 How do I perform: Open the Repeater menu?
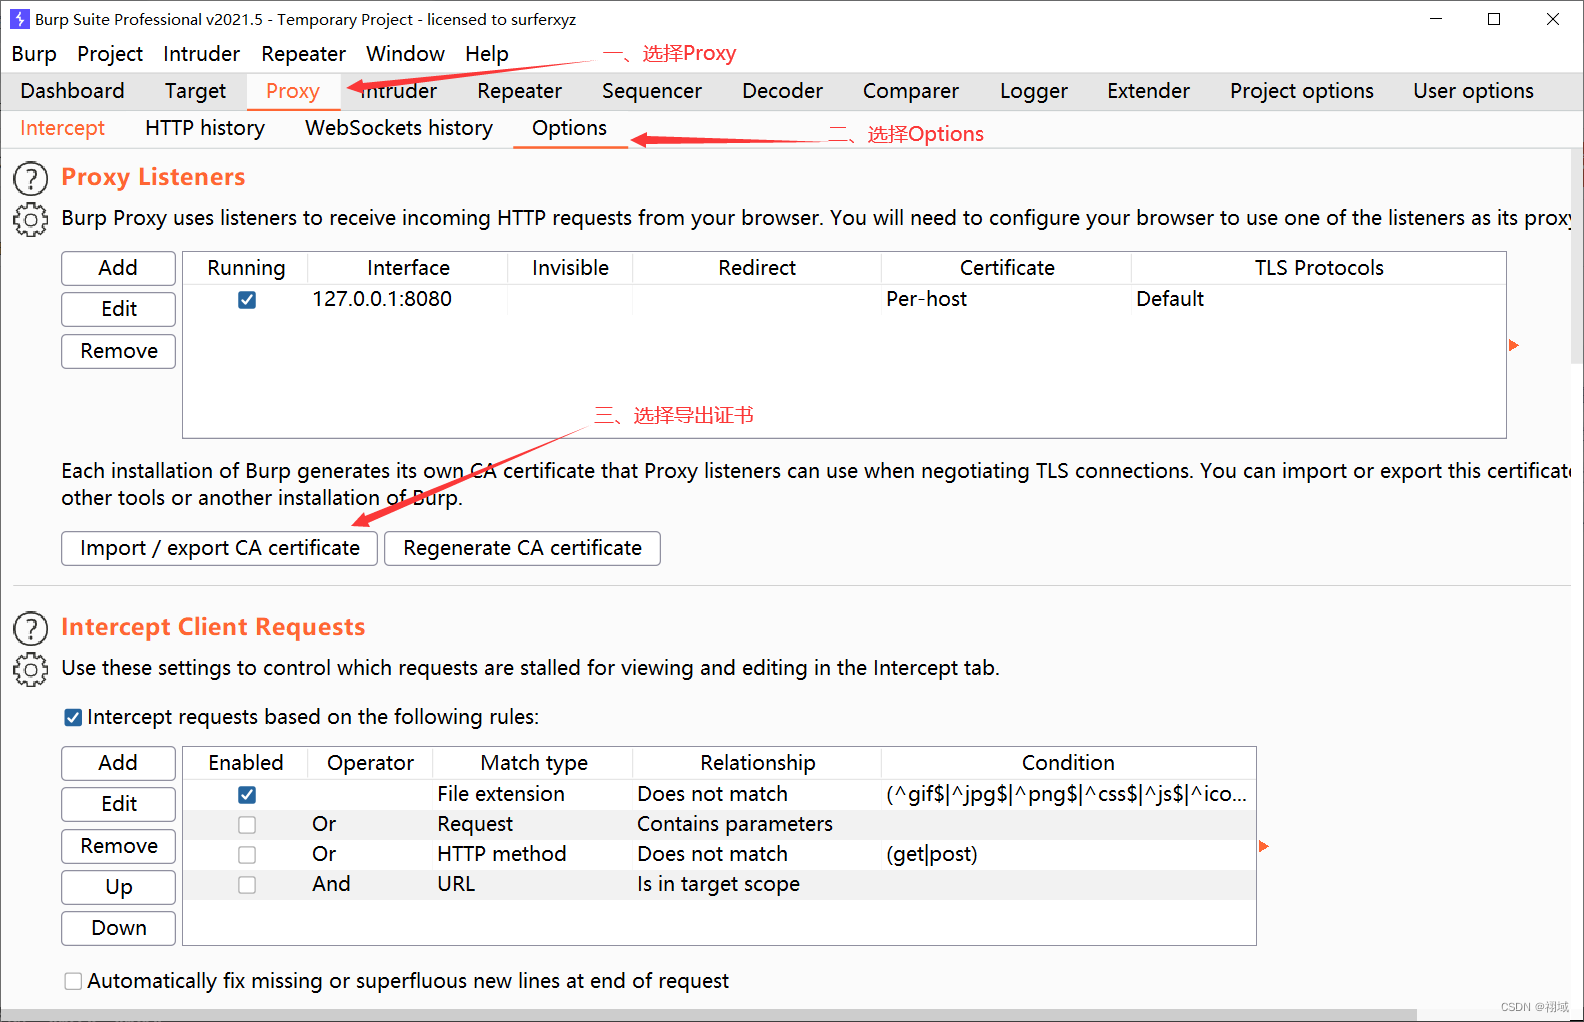pyautogui.click(x=304, y=54)
